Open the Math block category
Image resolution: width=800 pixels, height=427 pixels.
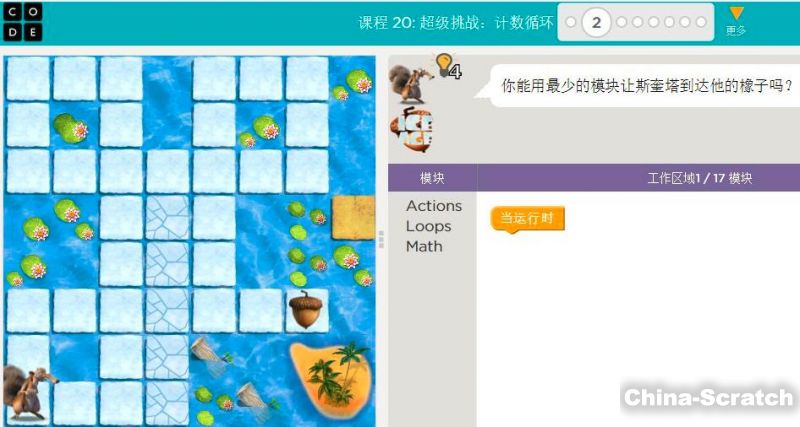424,246
